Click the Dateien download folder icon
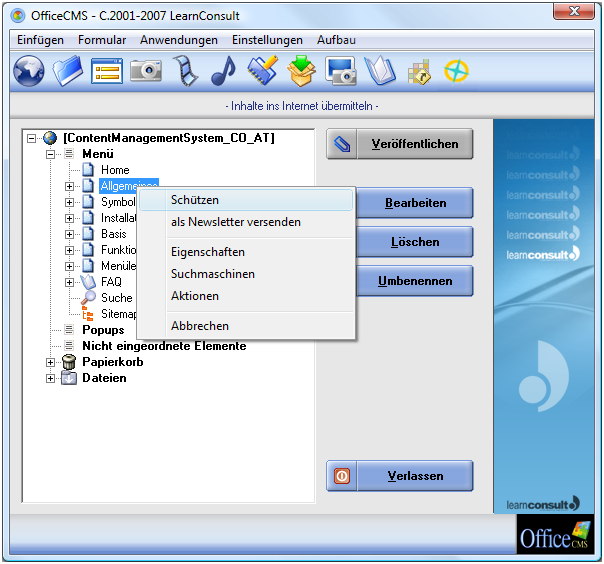The image size is (604, 564). tap(69, 378)
